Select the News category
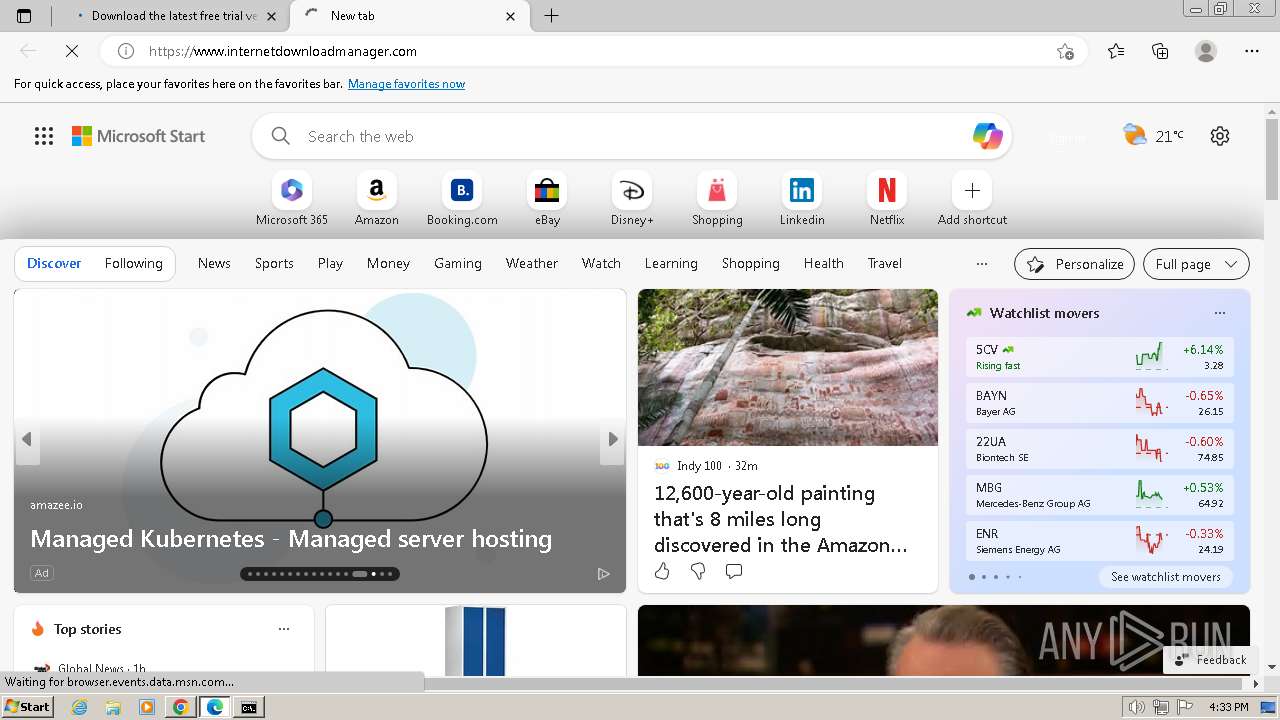 point(214,263)
